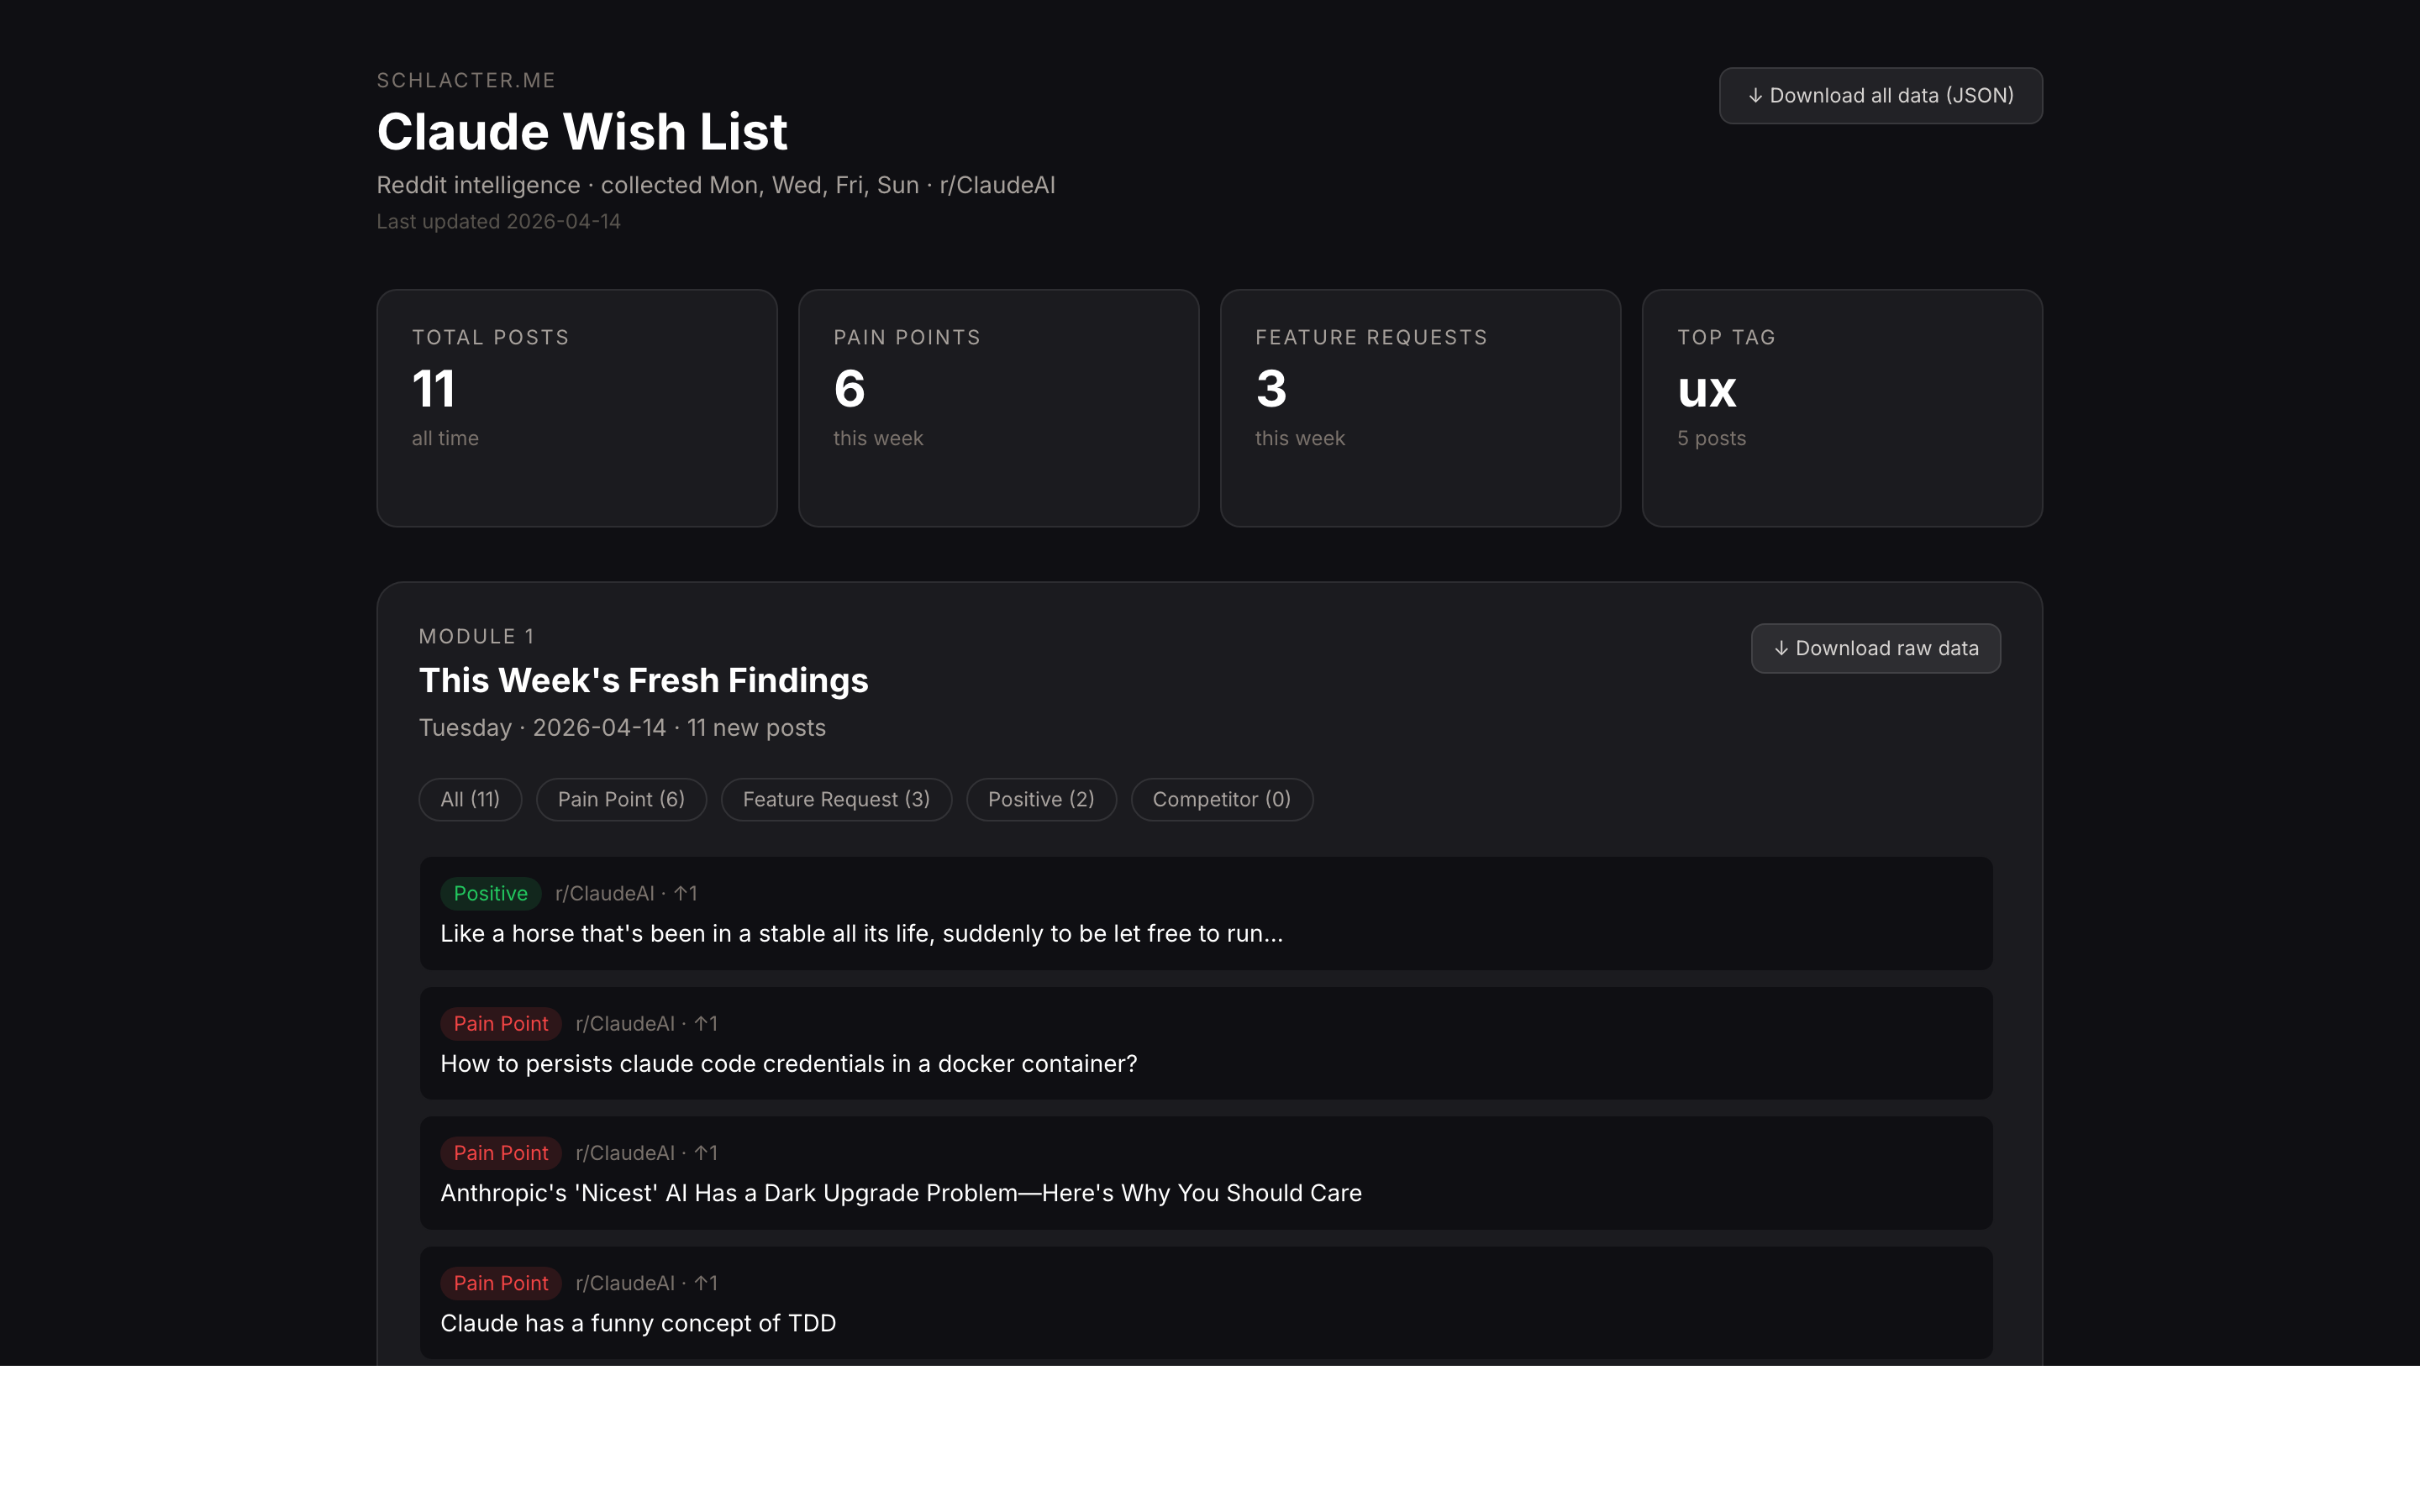
Task: Click This Week's Fresh Findings heading
Action: (643, 680)
